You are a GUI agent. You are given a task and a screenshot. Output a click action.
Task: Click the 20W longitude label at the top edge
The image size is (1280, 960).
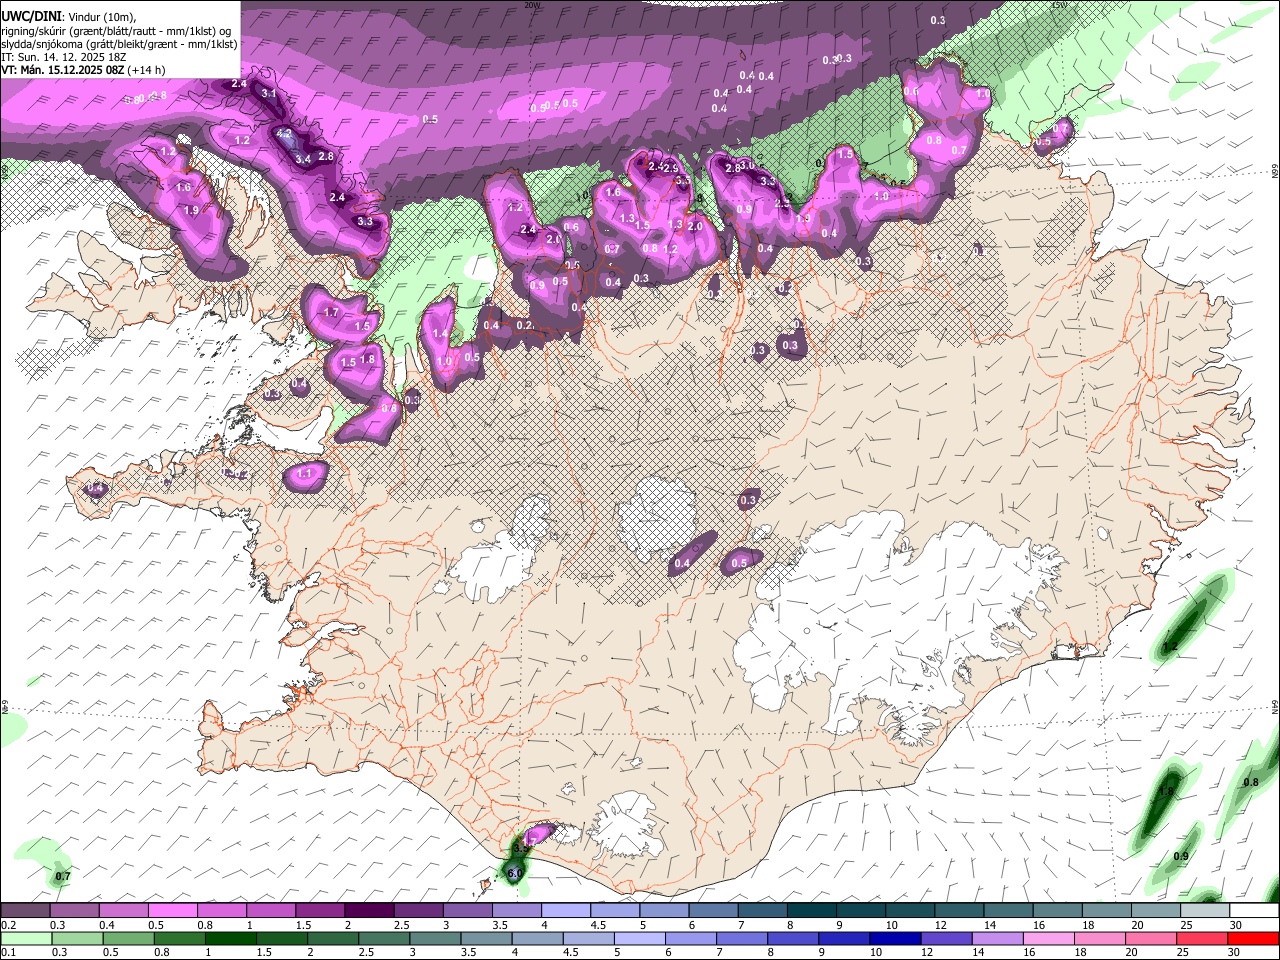(x=532, y=5)
